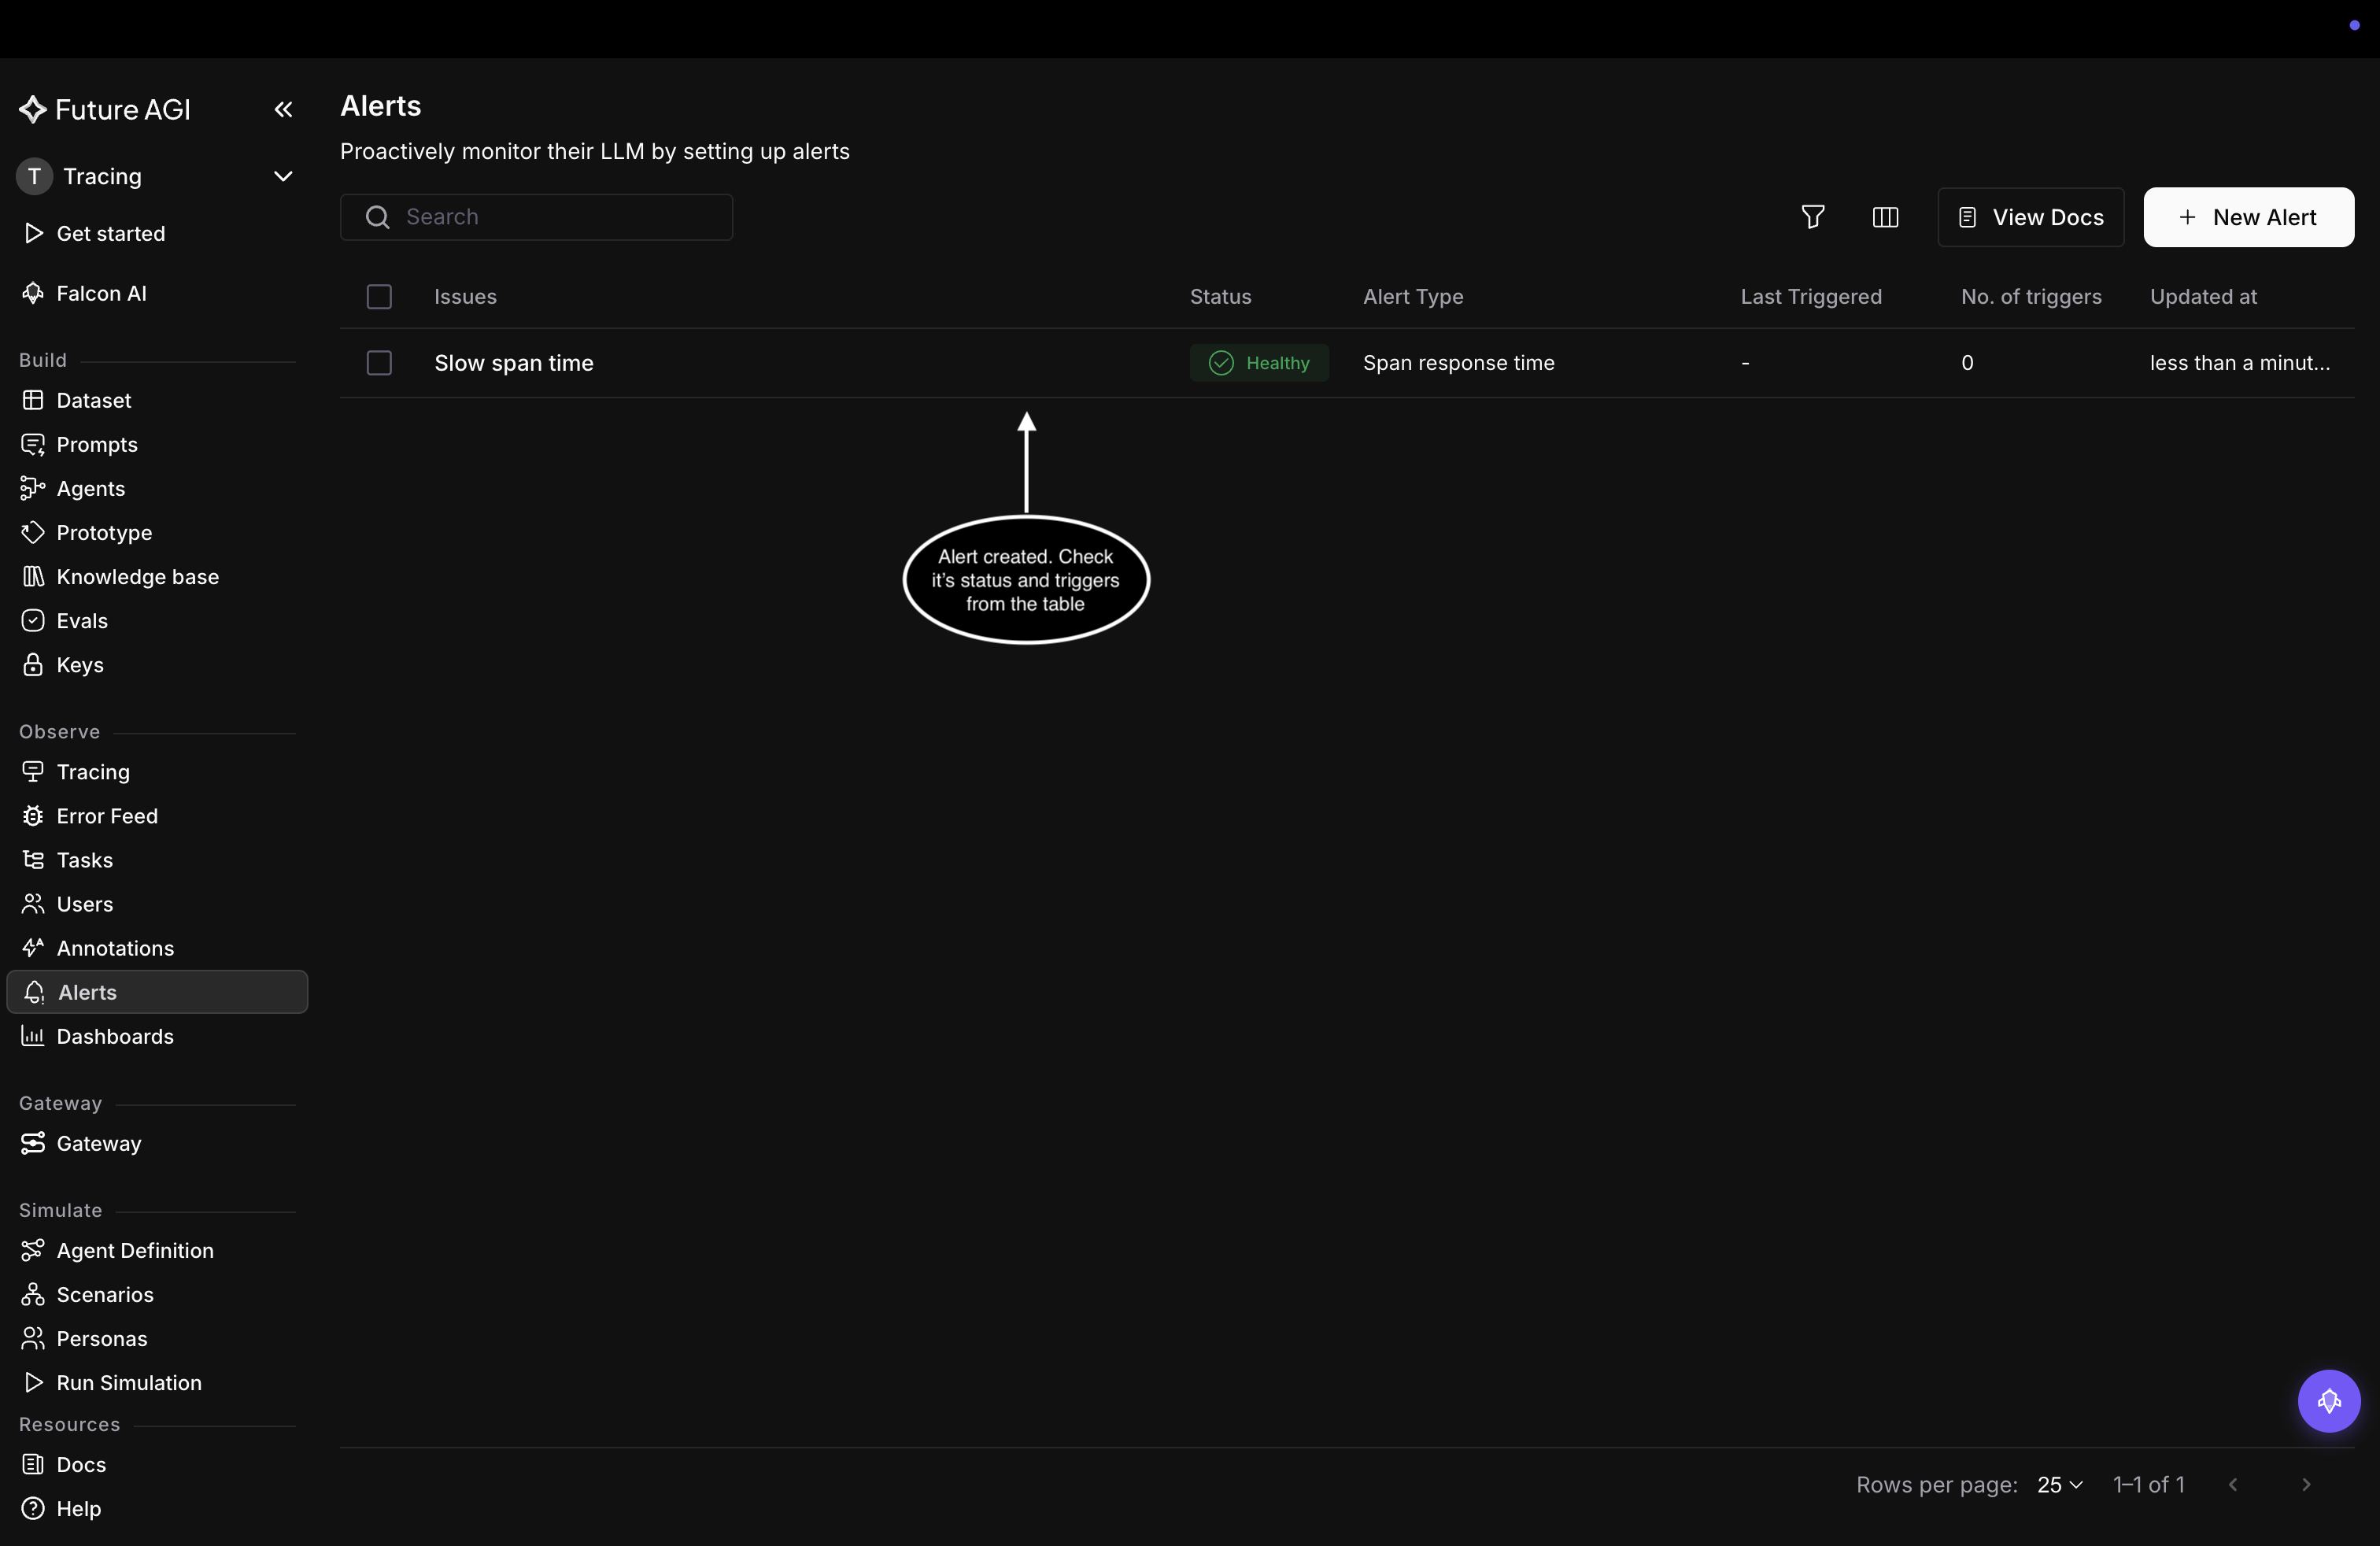Click the Personas sidebar icon
The width and height of the screenshot is (2380, 1546).
pyautogui.click(x=33, y=1338)
